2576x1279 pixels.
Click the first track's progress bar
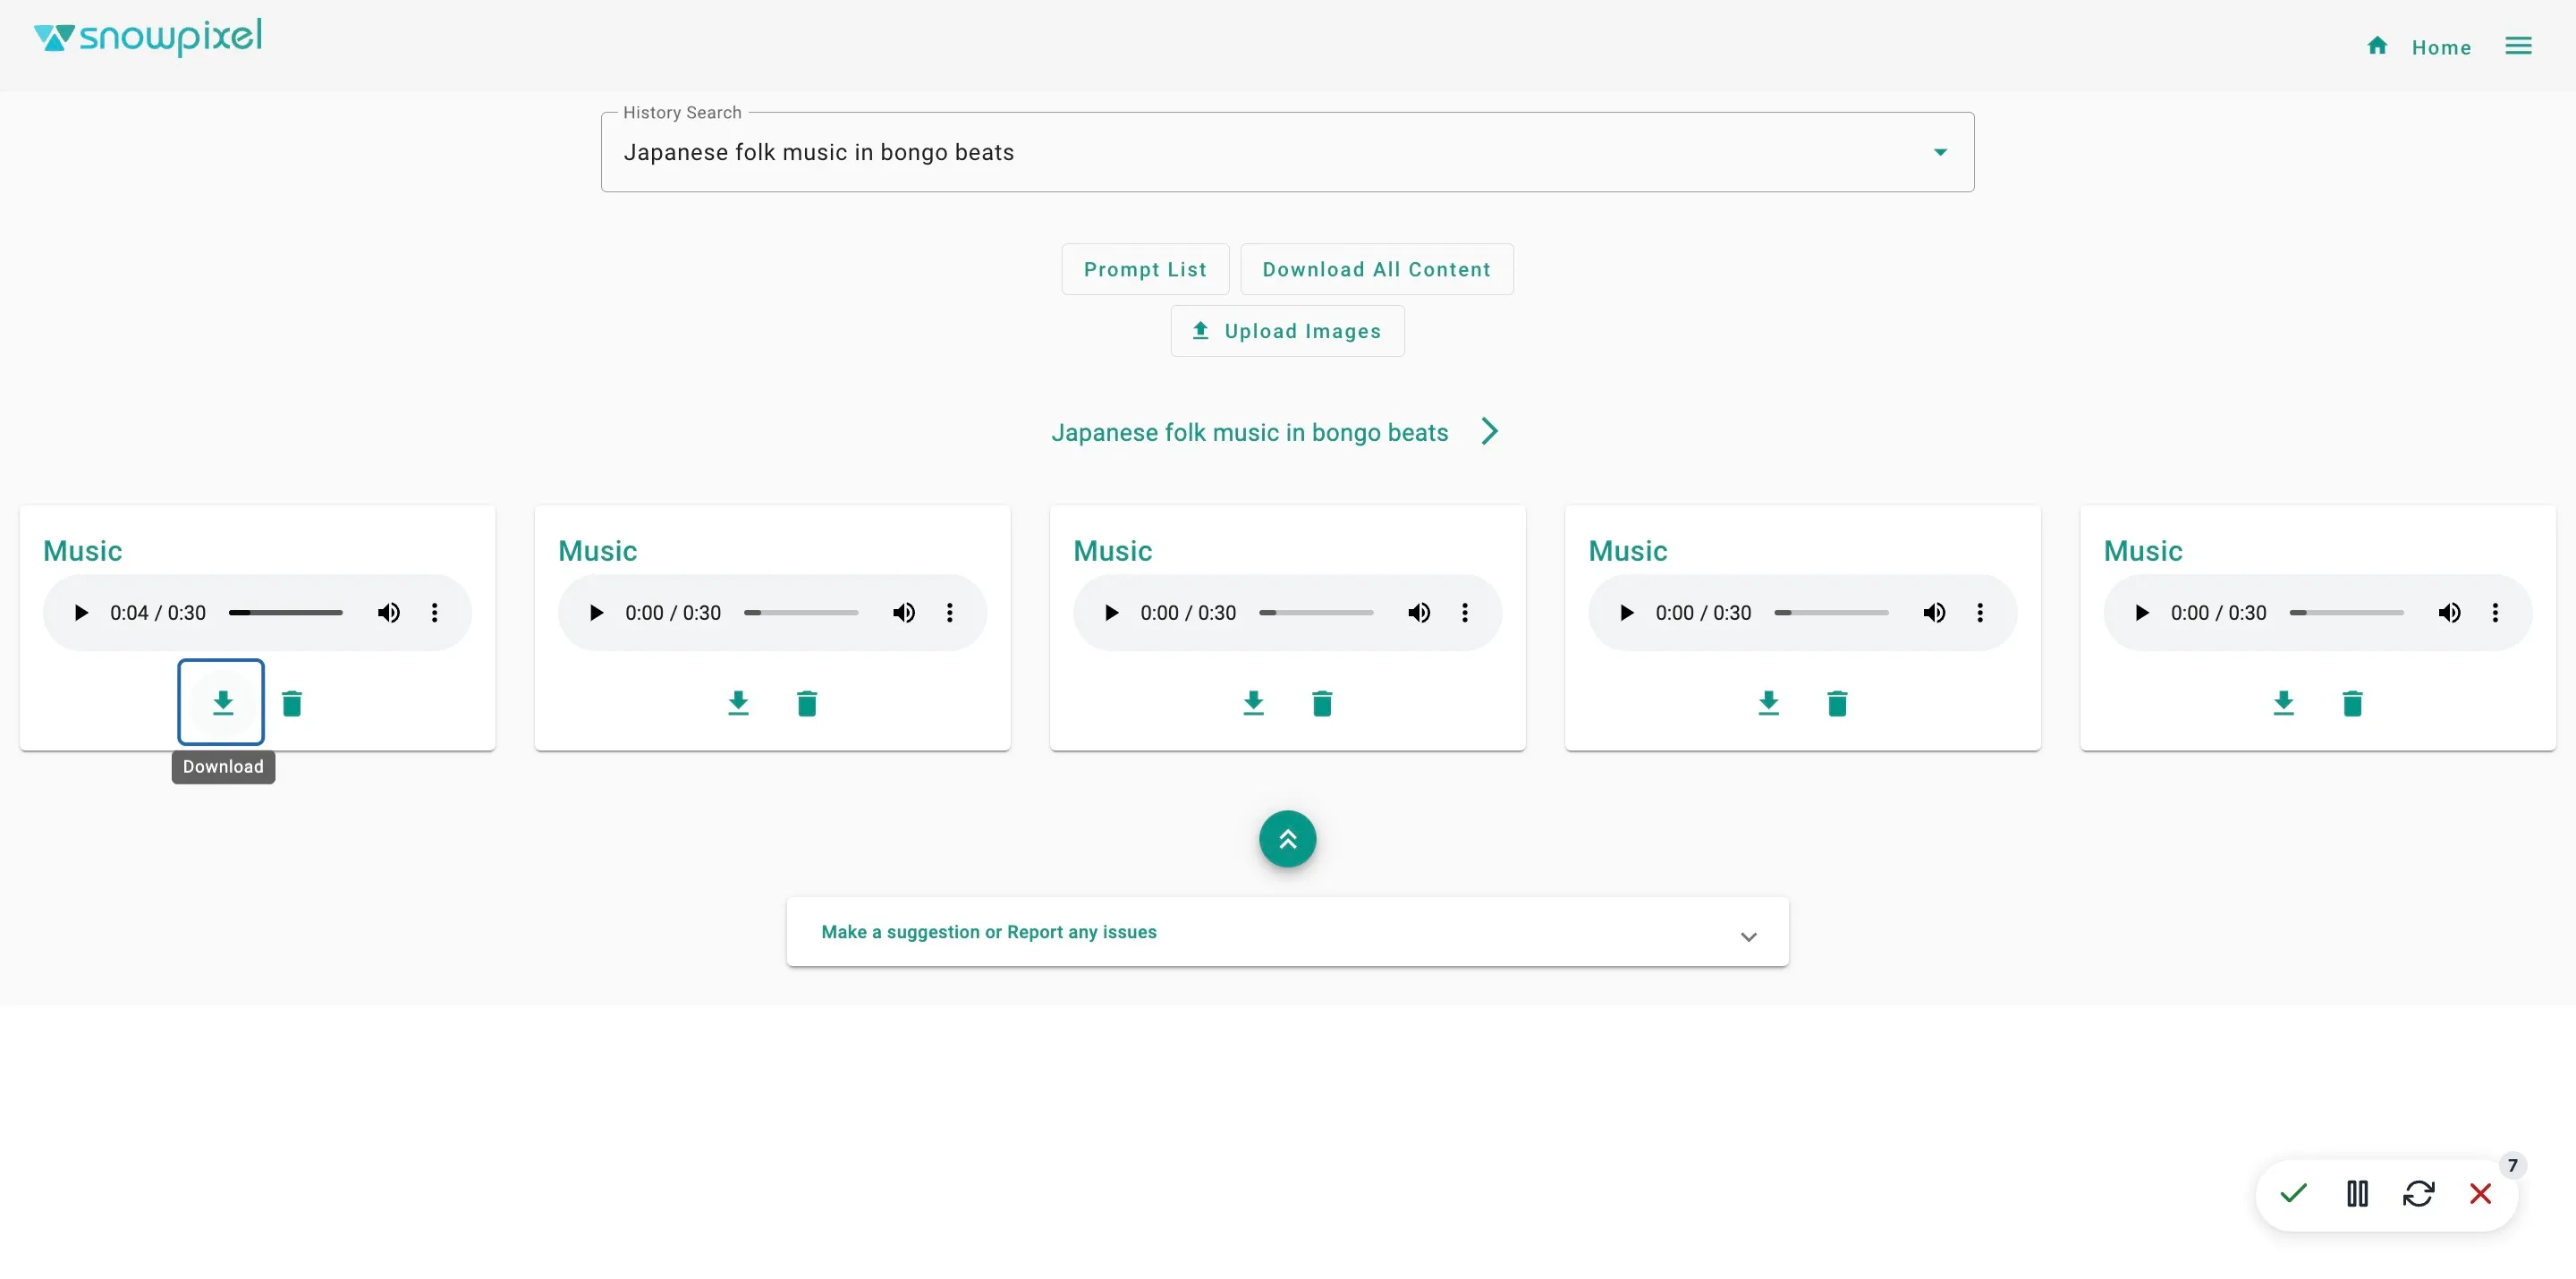pos(286,613)
